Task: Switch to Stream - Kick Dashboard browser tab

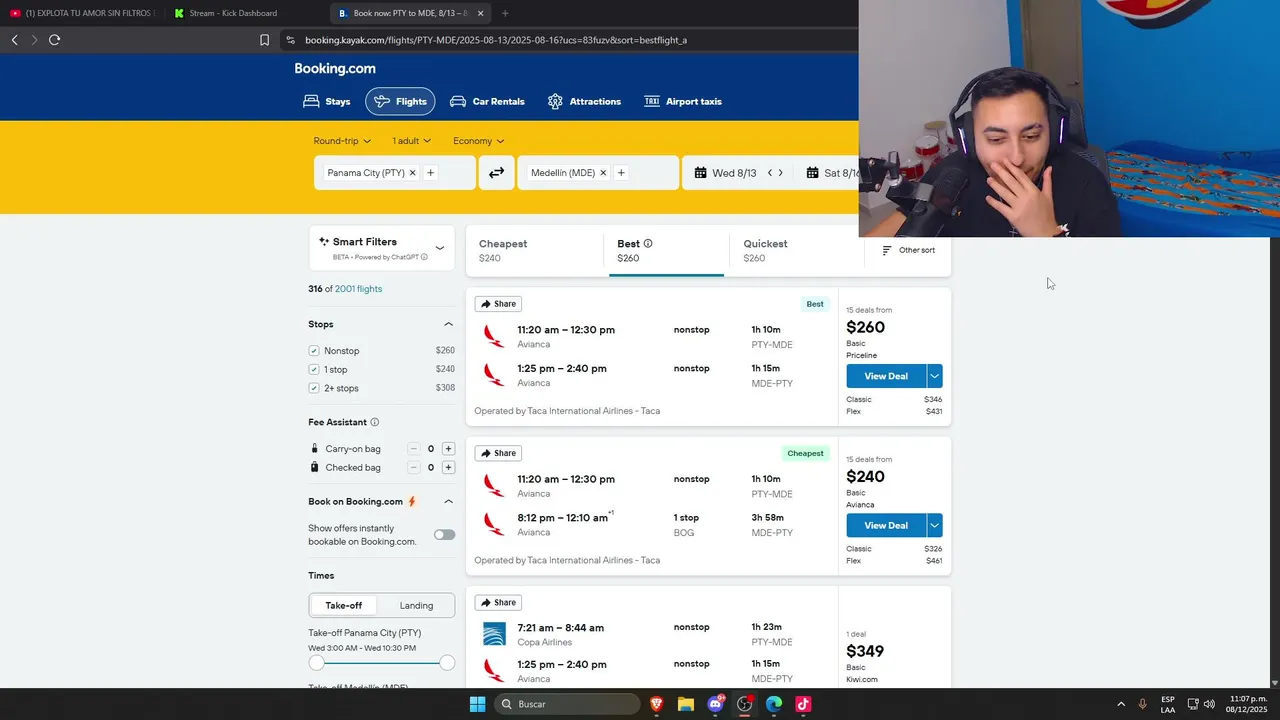Action: 245,13
